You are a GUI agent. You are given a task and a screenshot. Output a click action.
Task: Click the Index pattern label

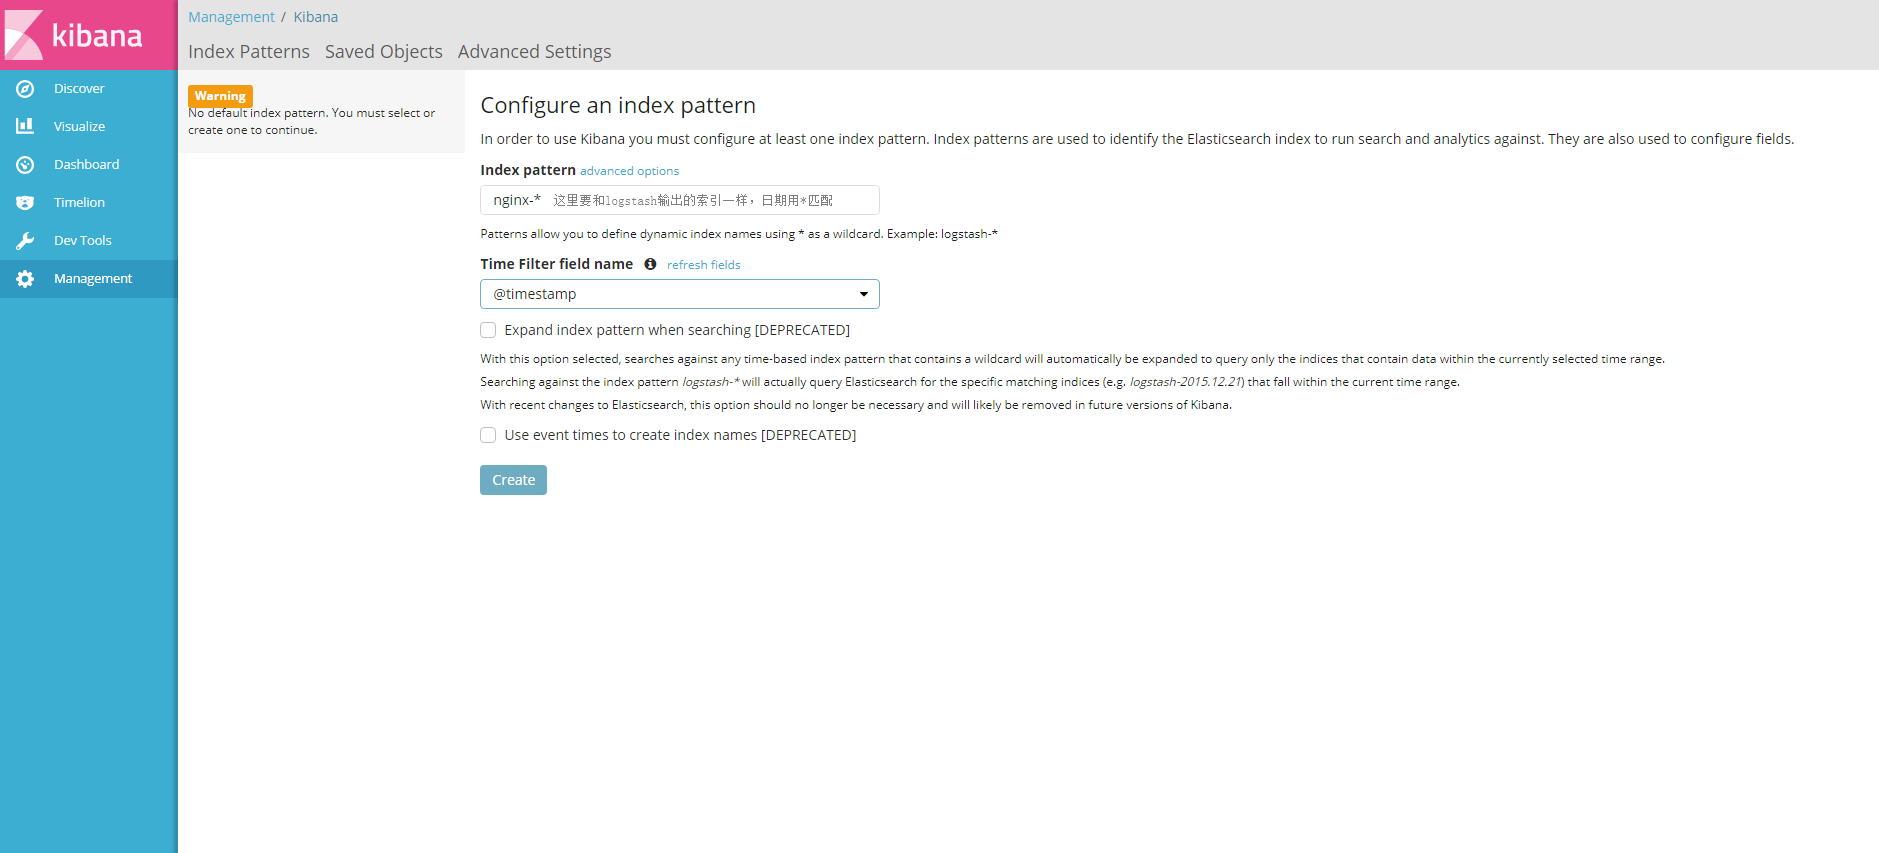(528, 170)
